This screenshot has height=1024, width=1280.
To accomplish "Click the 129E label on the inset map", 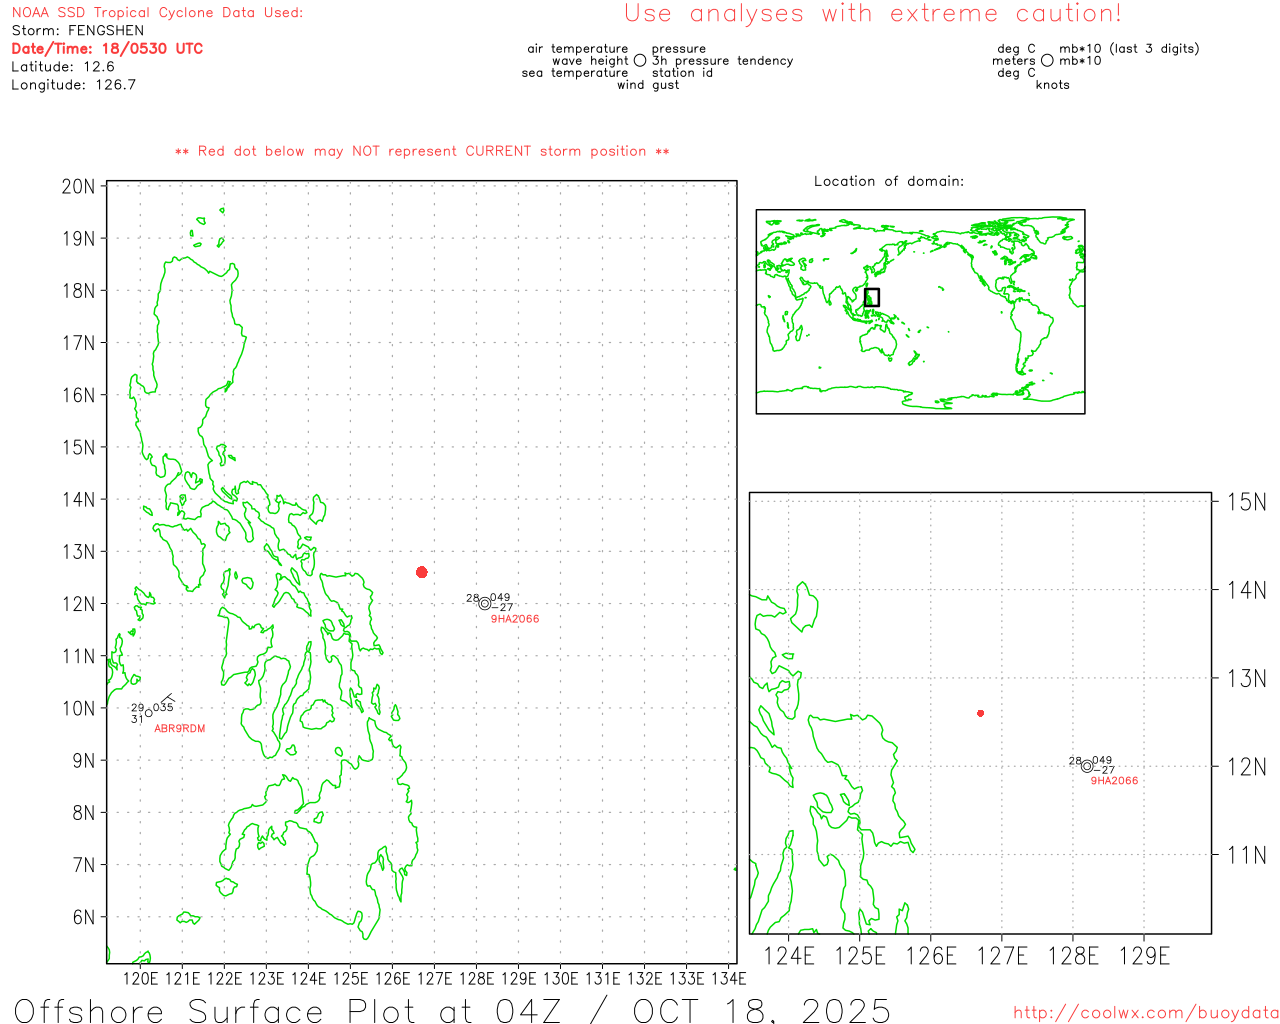I will pos(1144,956).
